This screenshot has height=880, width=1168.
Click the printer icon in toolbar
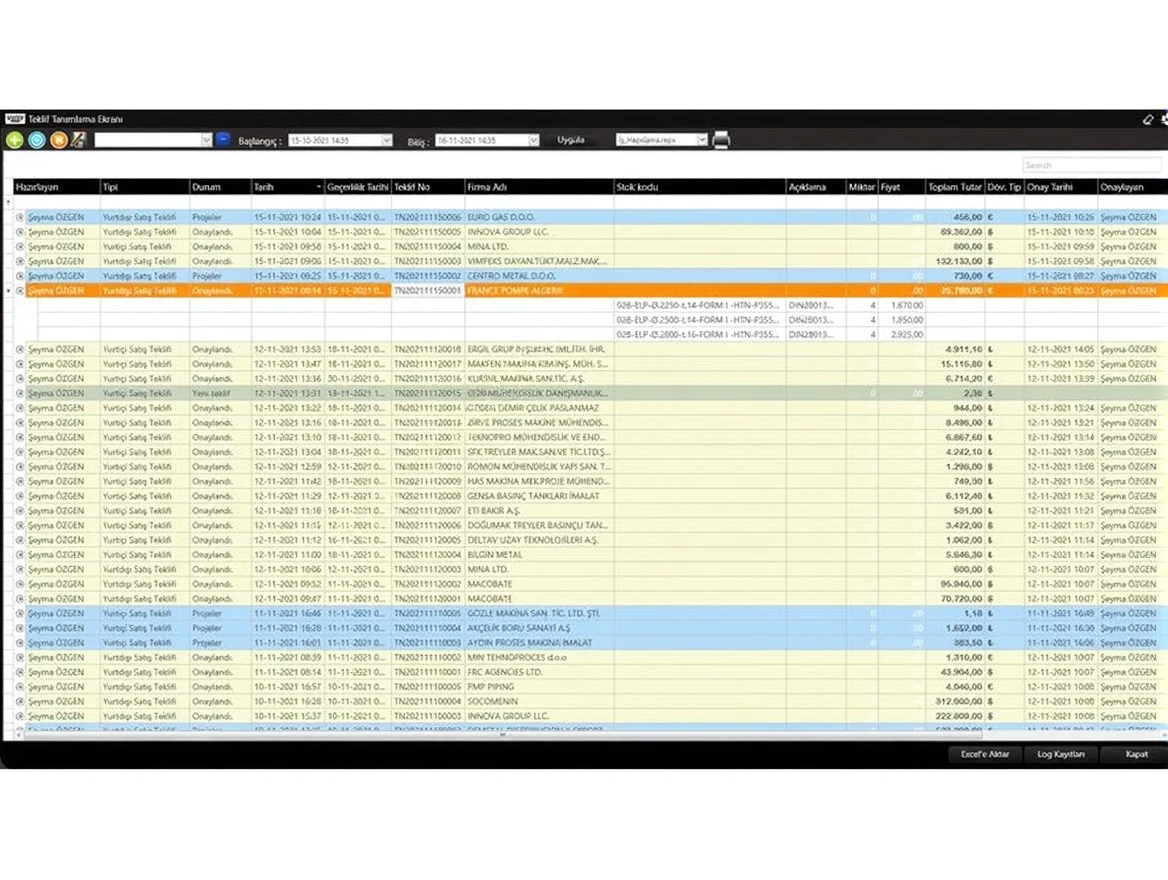click(x=721, y=140)
